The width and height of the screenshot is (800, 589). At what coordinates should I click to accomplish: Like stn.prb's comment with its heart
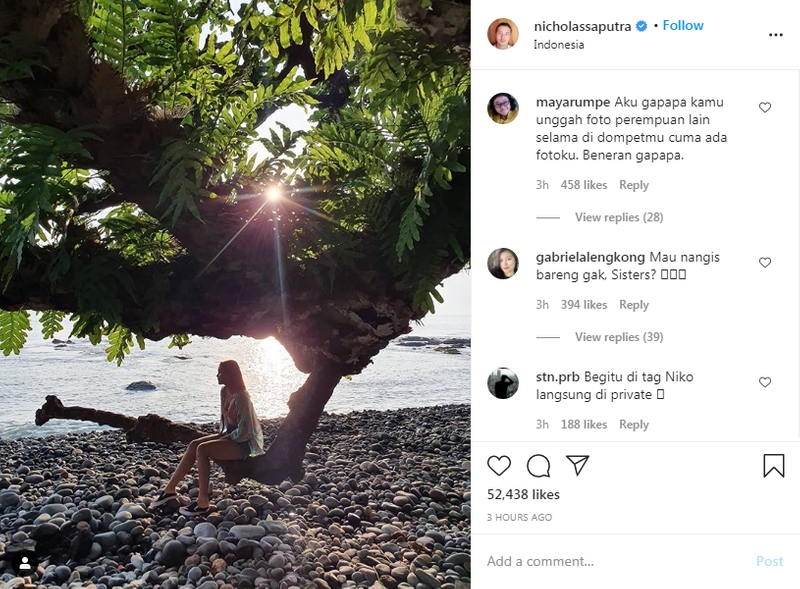[764, 381]
